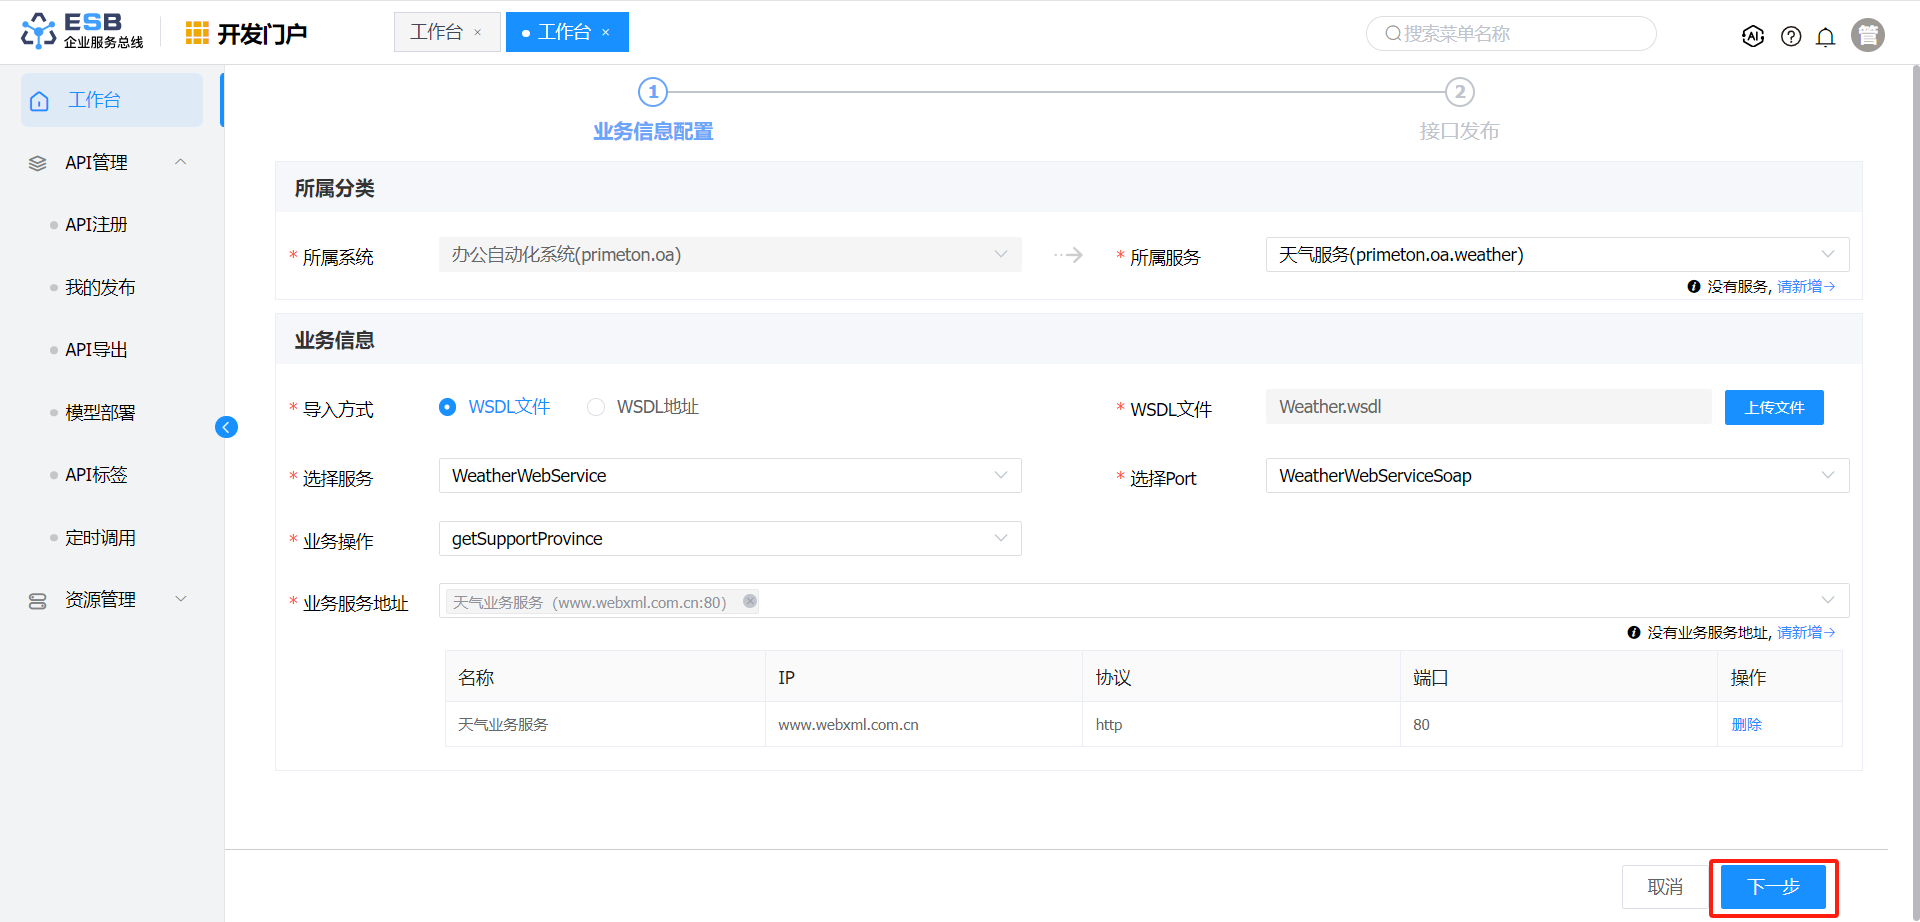Click 下一步 to proceed
The image size is (1920, 922).
point(1772,887)
